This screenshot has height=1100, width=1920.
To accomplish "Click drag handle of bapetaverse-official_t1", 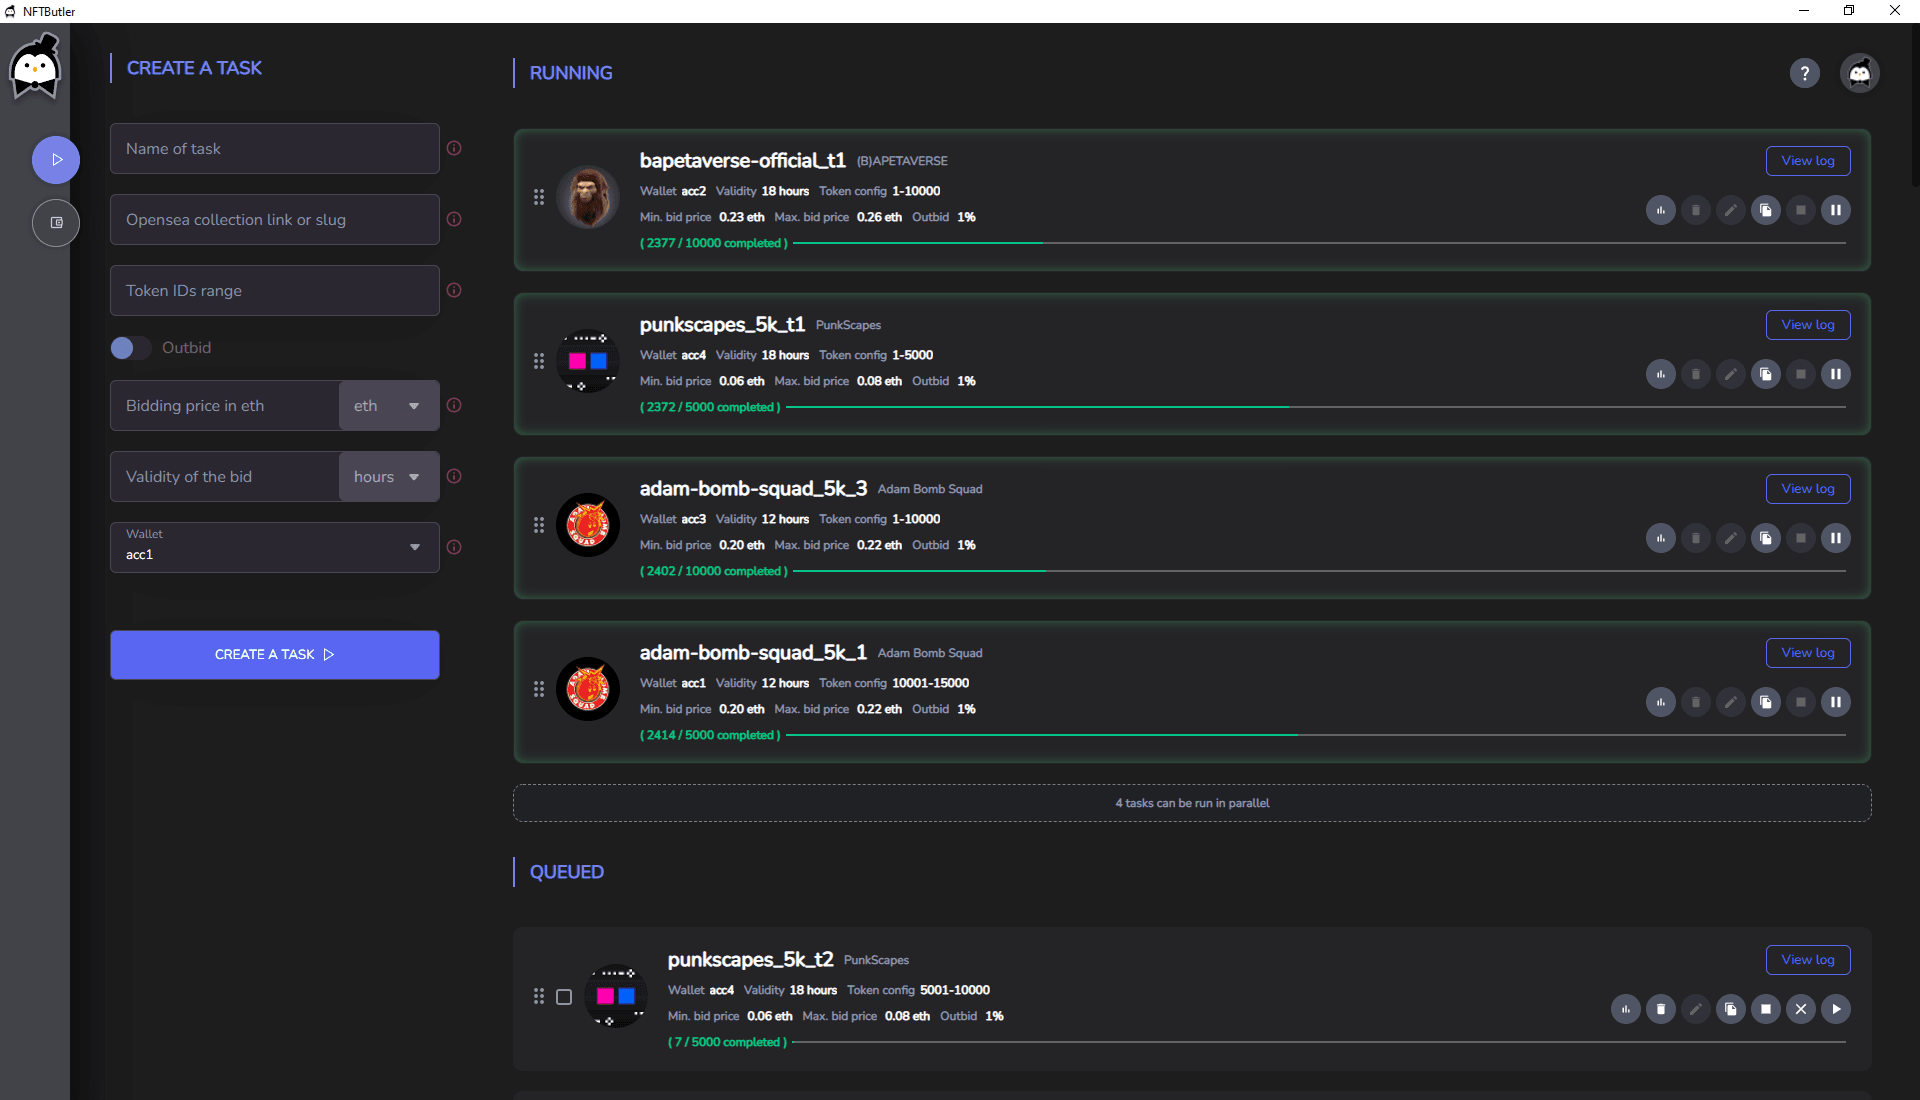I will [x=539, y=197].
